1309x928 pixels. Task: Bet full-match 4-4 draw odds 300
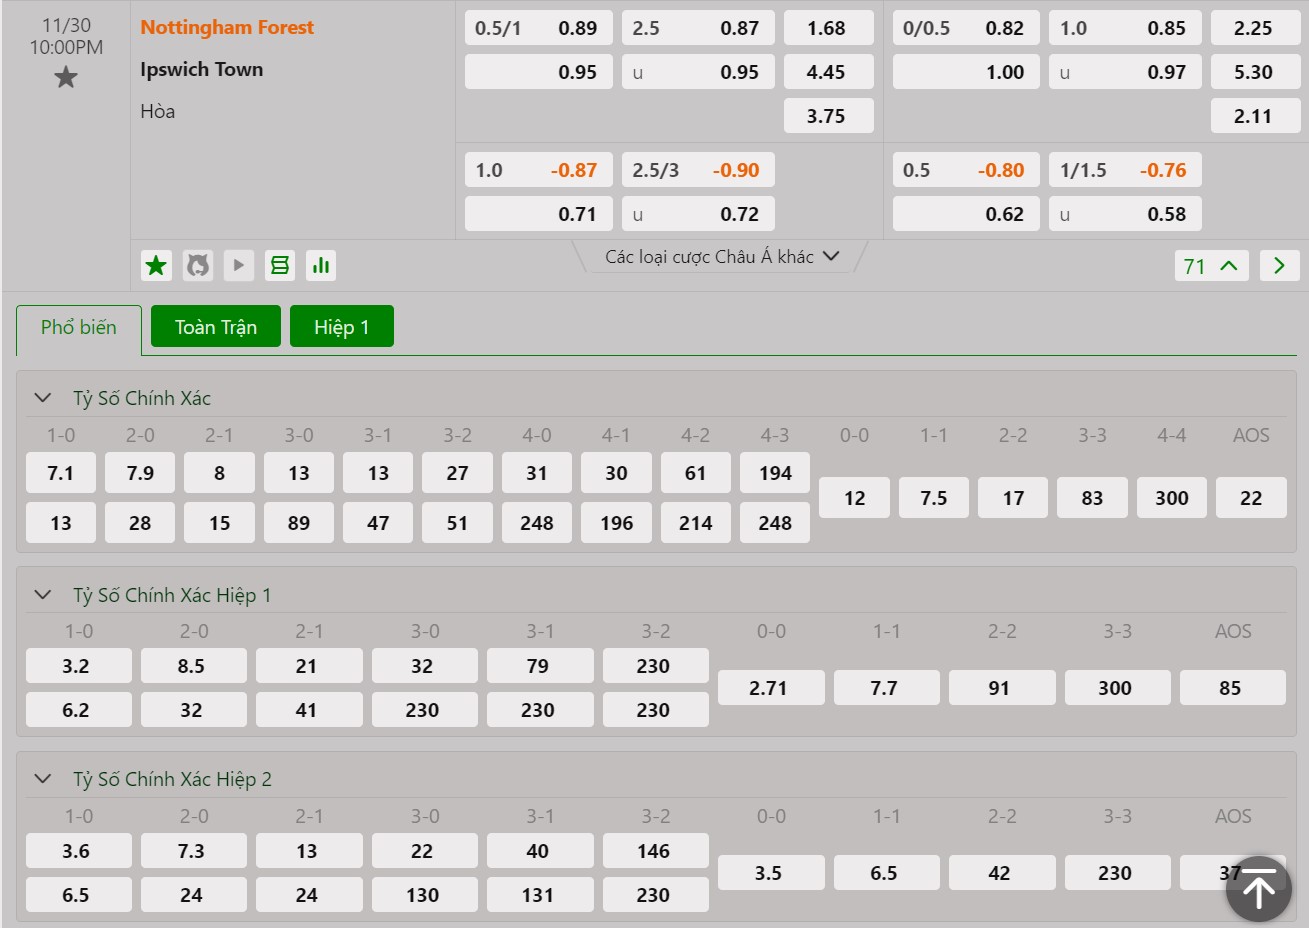(x=1172, y=498)
